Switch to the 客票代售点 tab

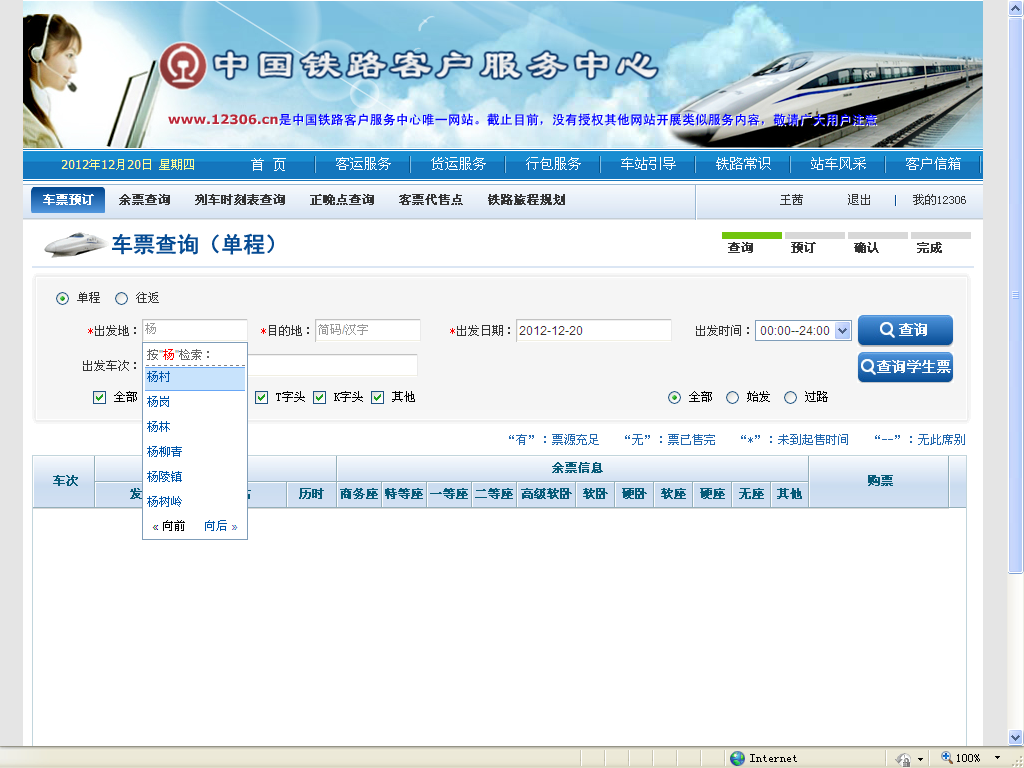tap(431, 200)
